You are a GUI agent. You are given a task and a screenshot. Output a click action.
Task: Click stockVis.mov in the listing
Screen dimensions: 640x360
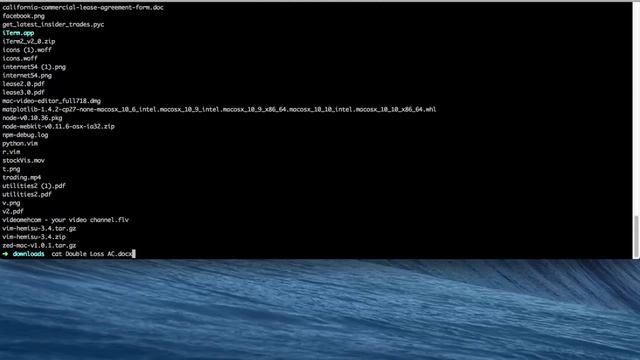tap(23, 160)
